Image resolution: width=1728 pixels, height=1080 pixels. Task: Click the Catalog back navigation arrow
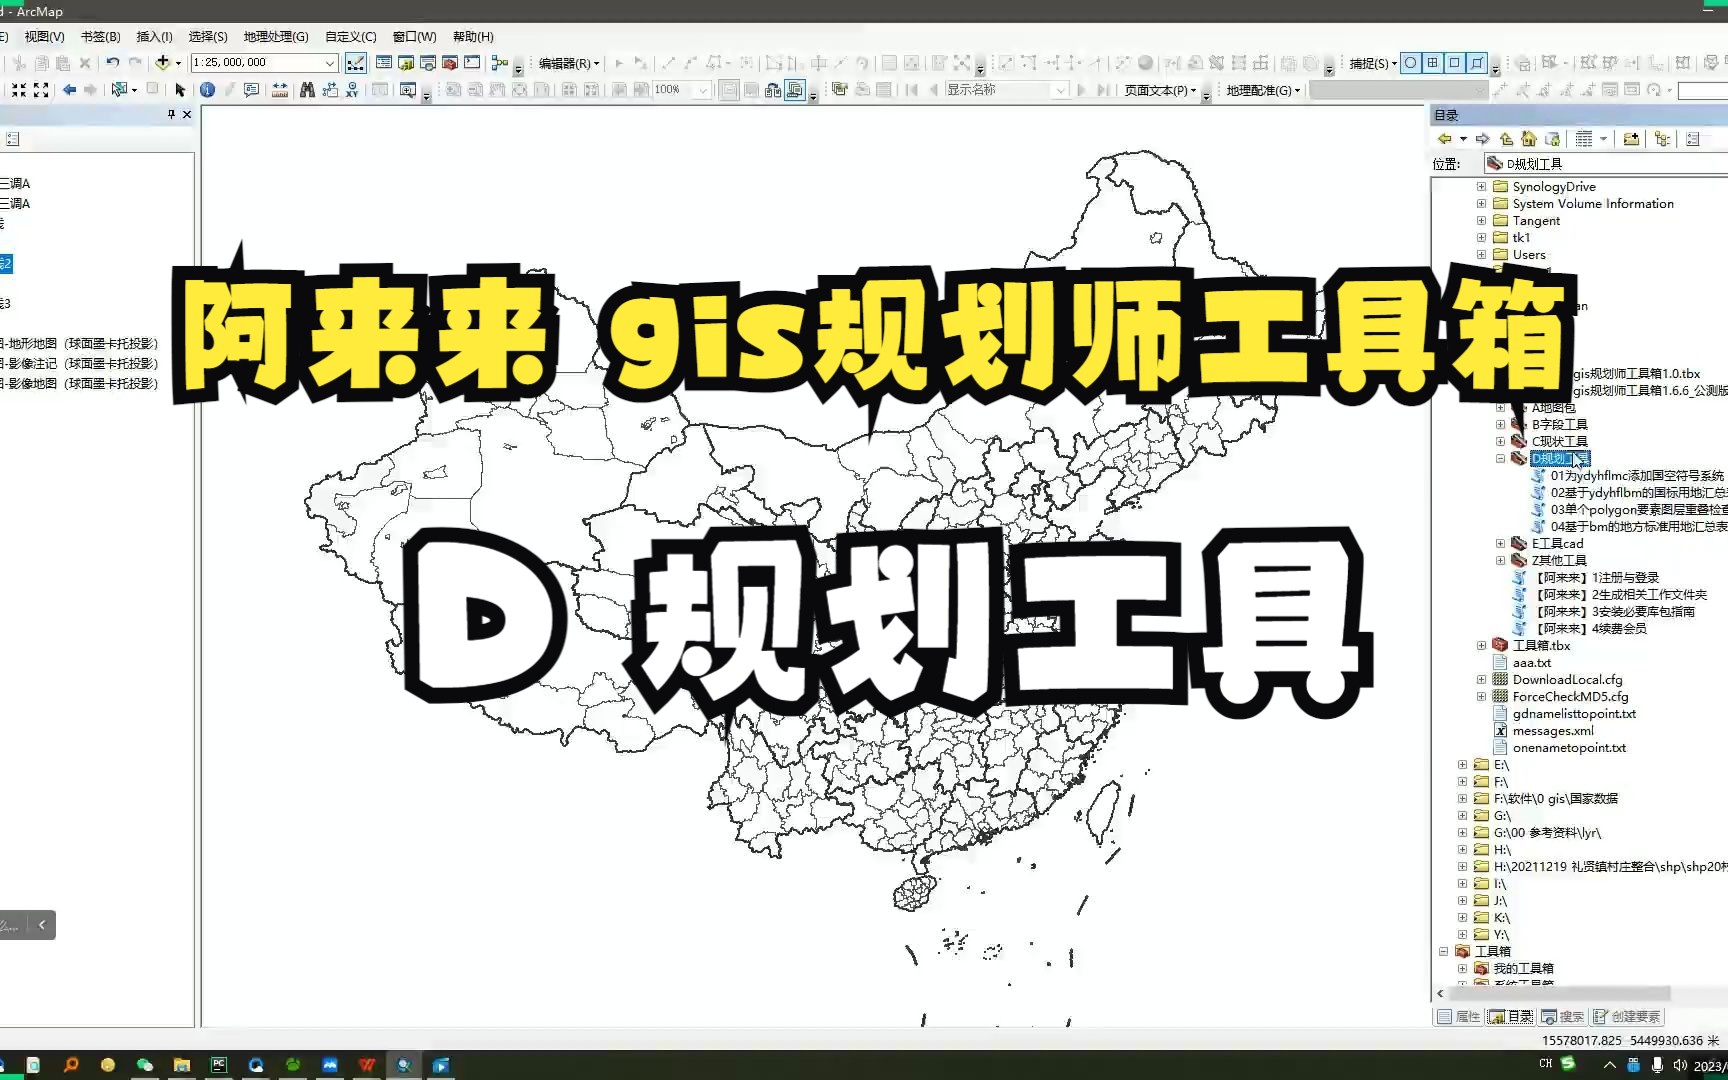pyautogui.click(x=1446, y=138)
